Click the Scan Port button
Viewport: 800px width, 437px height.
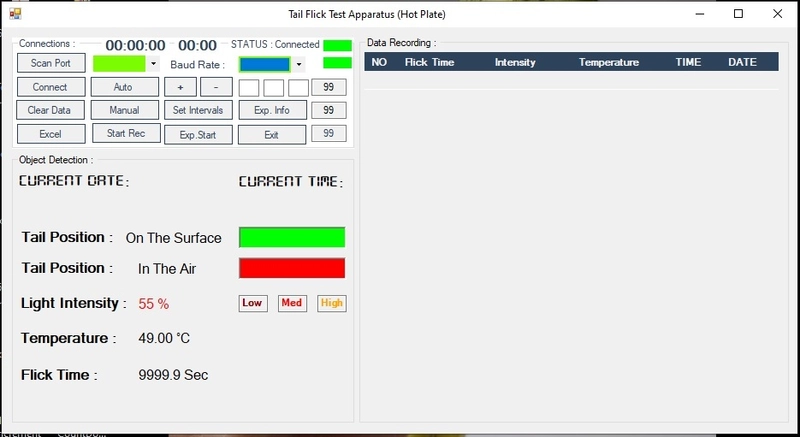point(51,63)
